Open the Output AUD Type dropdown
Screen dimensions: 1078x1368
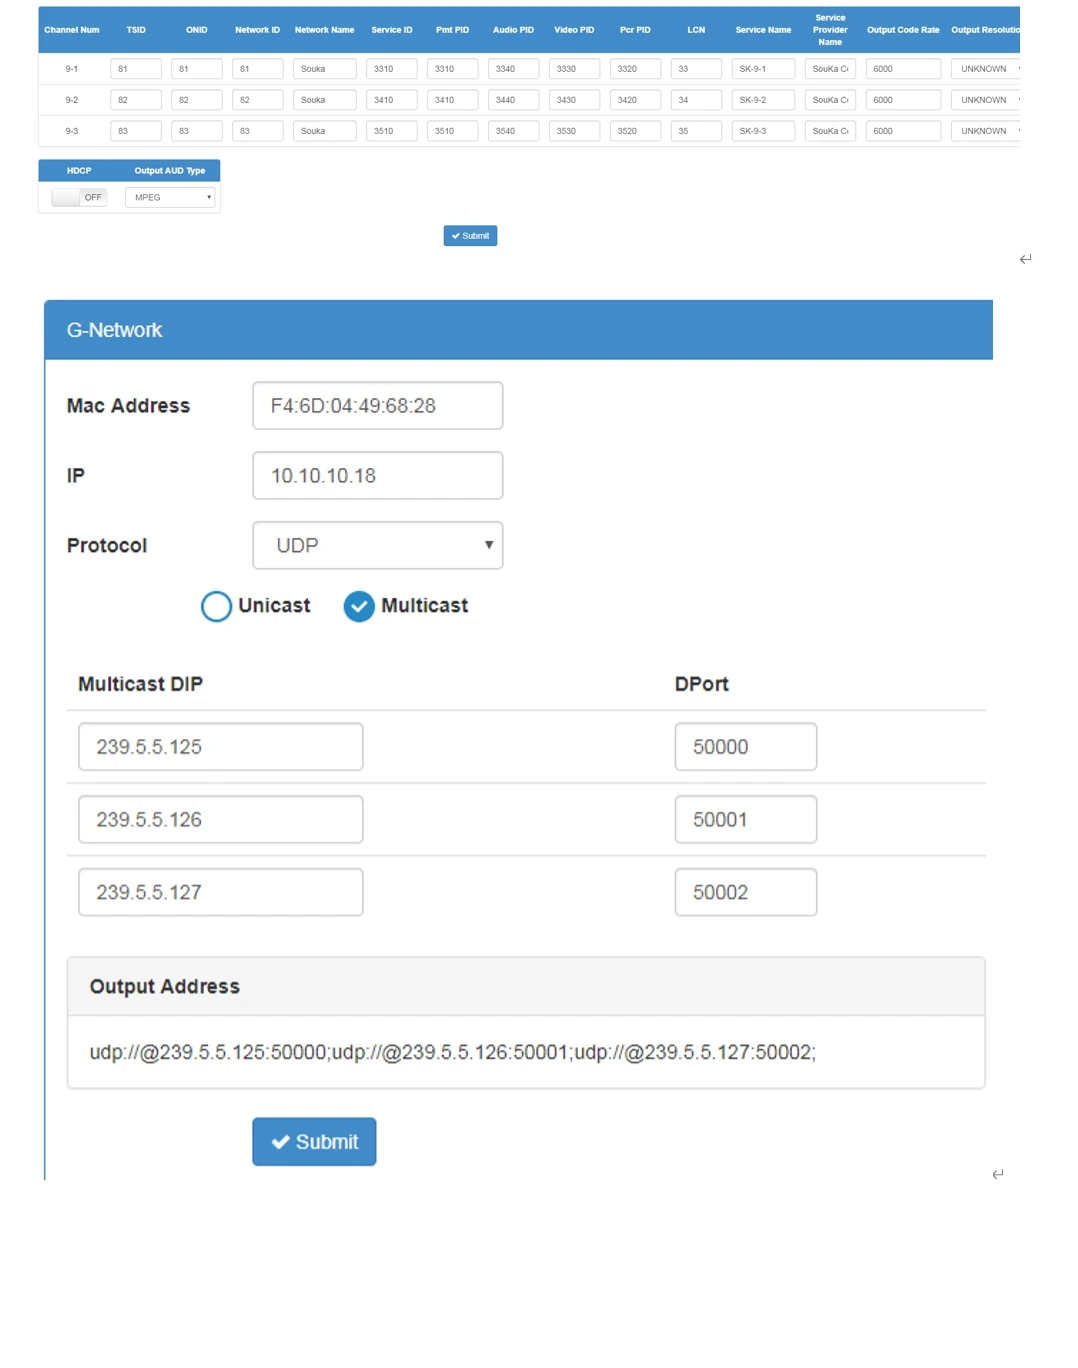[170, 197]
